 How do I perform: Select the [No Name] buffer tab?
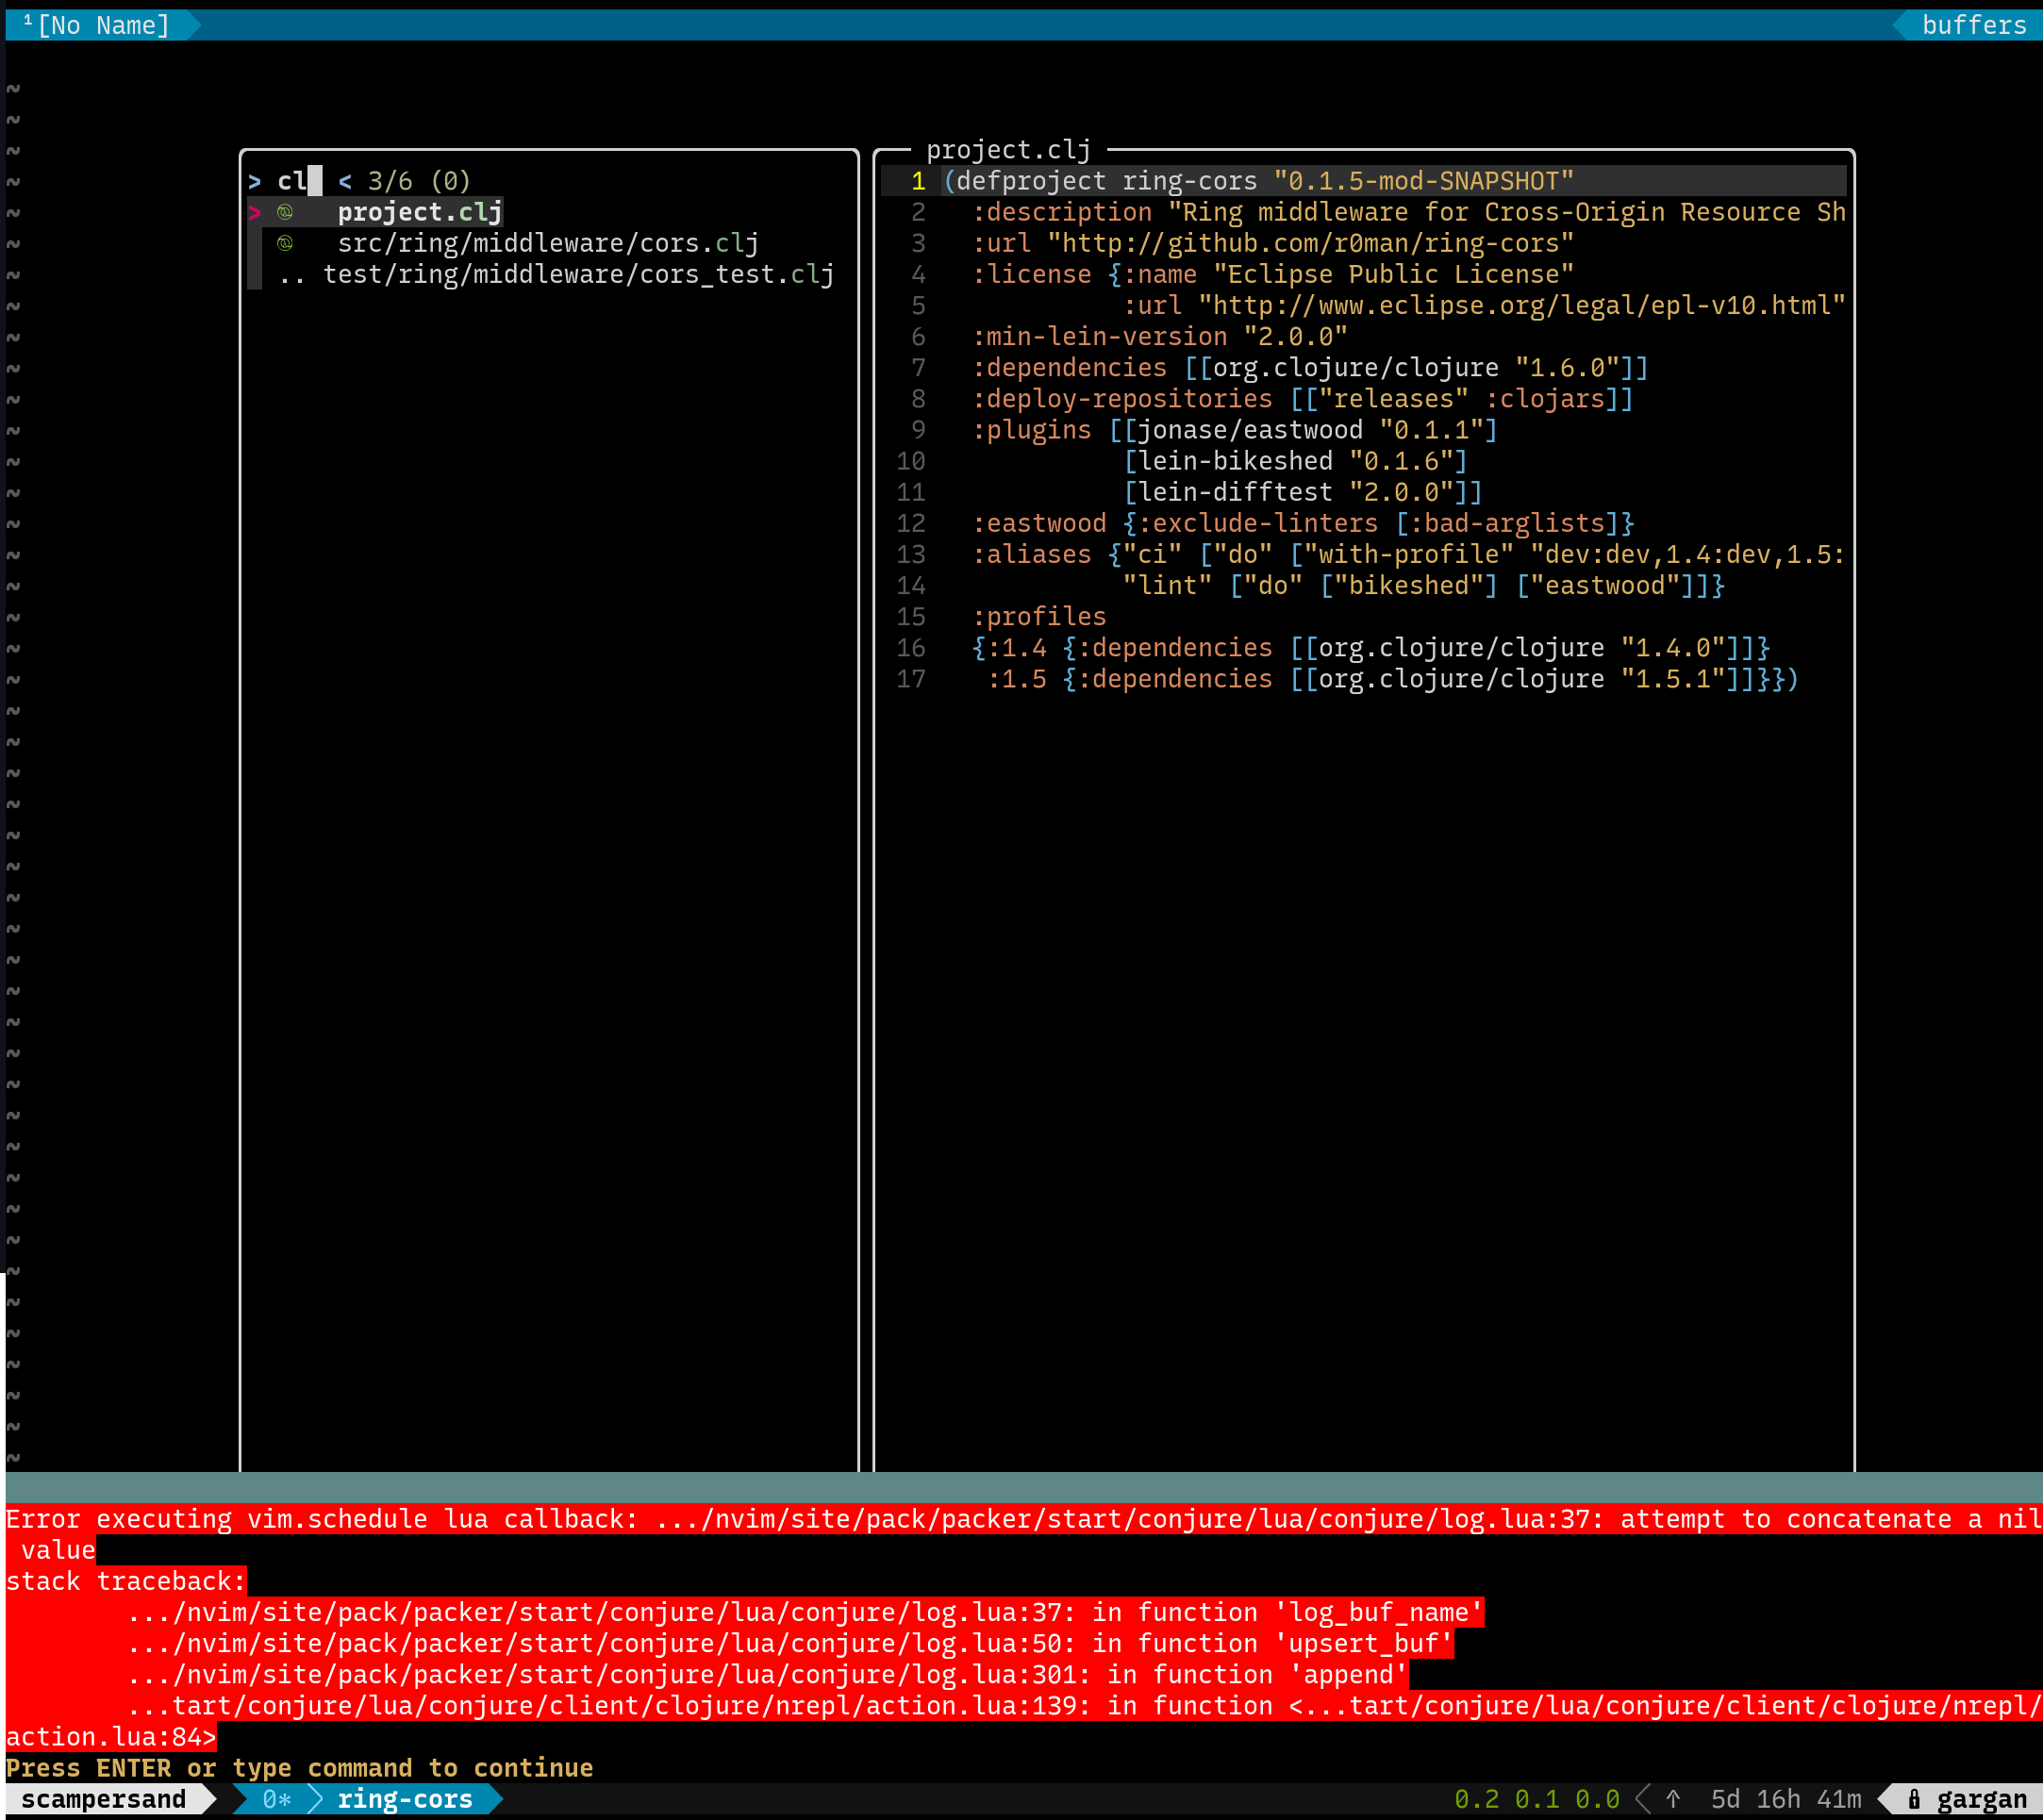103,25
